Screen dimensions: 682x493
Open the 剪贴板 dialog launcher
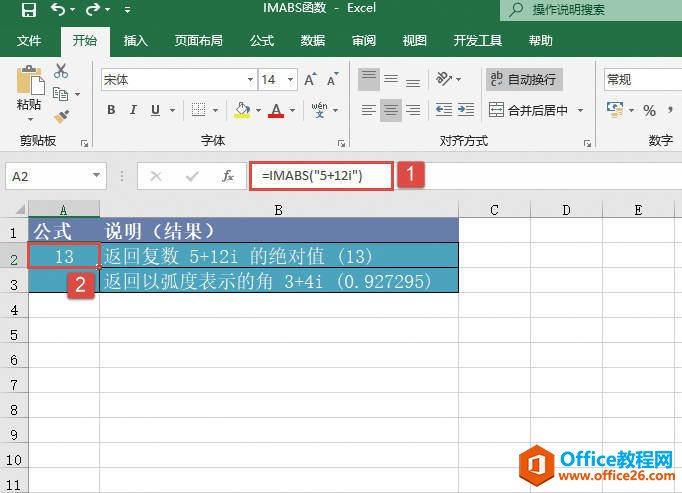(x=84, y=143)
